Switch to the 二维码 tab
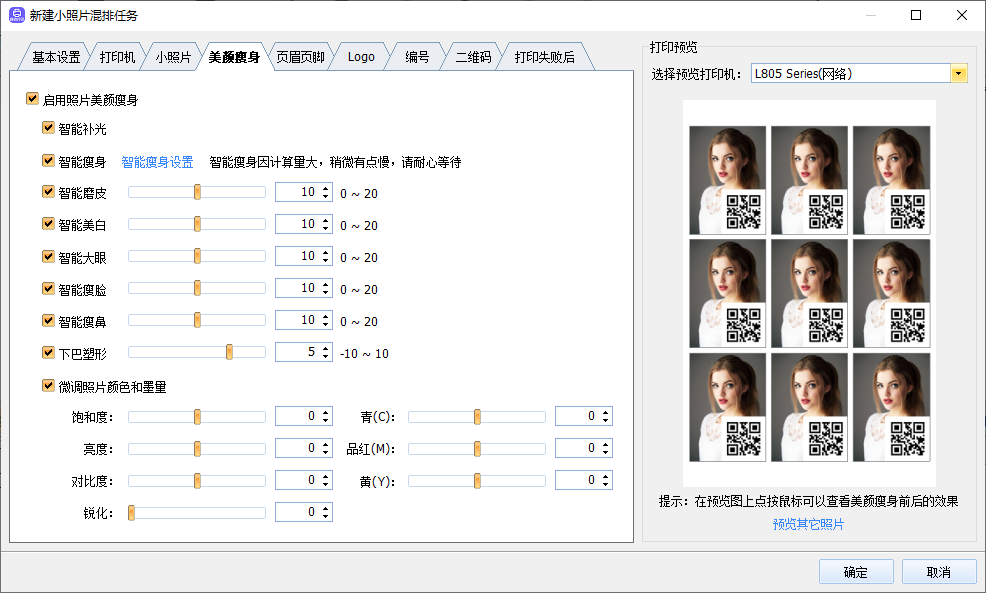This screenshot has height=593, width=986. coord(473,58)
